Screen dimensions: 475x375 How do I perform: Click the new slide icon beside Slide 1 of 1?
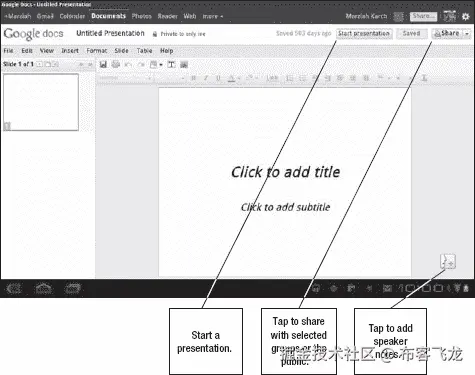(x=39, y=64)
